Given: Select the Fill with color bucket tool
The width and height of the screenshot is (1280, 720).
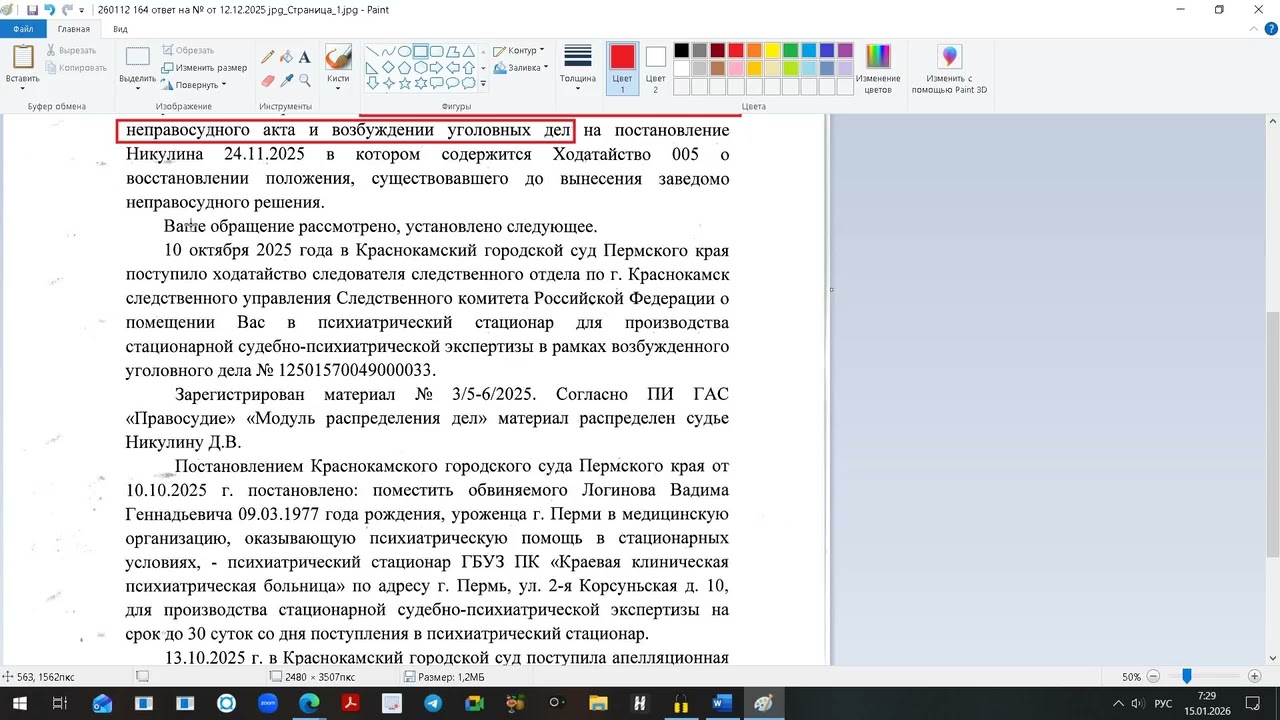Looking at the screenshot, I should pyautogui.click(x=286, y=57).
